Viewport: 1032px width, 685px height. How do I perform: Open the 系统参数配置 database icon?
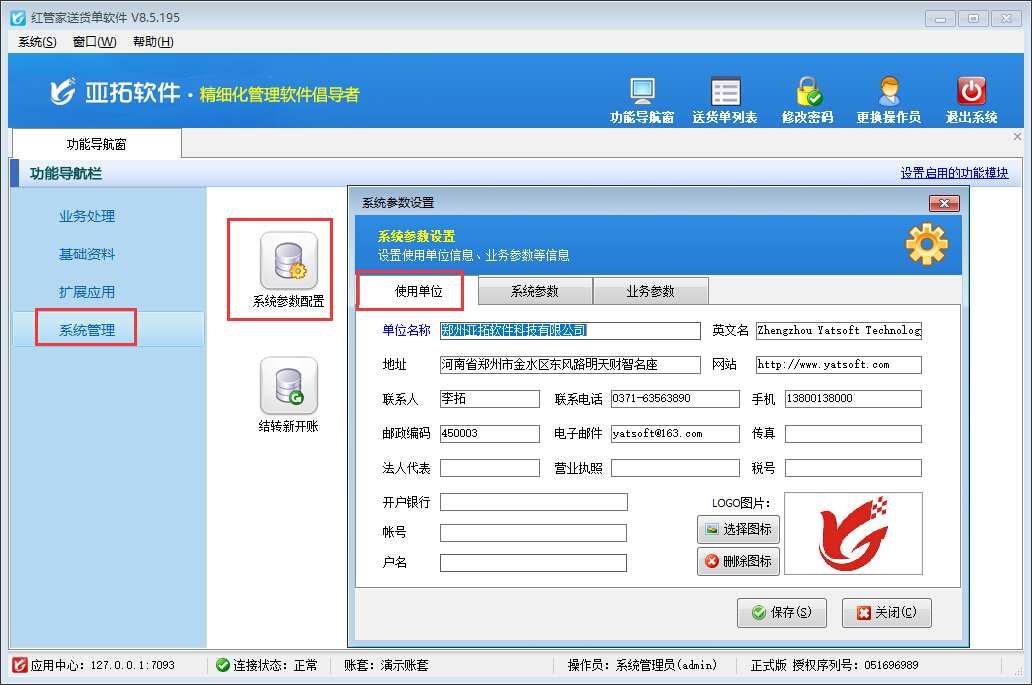tap(288, 261)
